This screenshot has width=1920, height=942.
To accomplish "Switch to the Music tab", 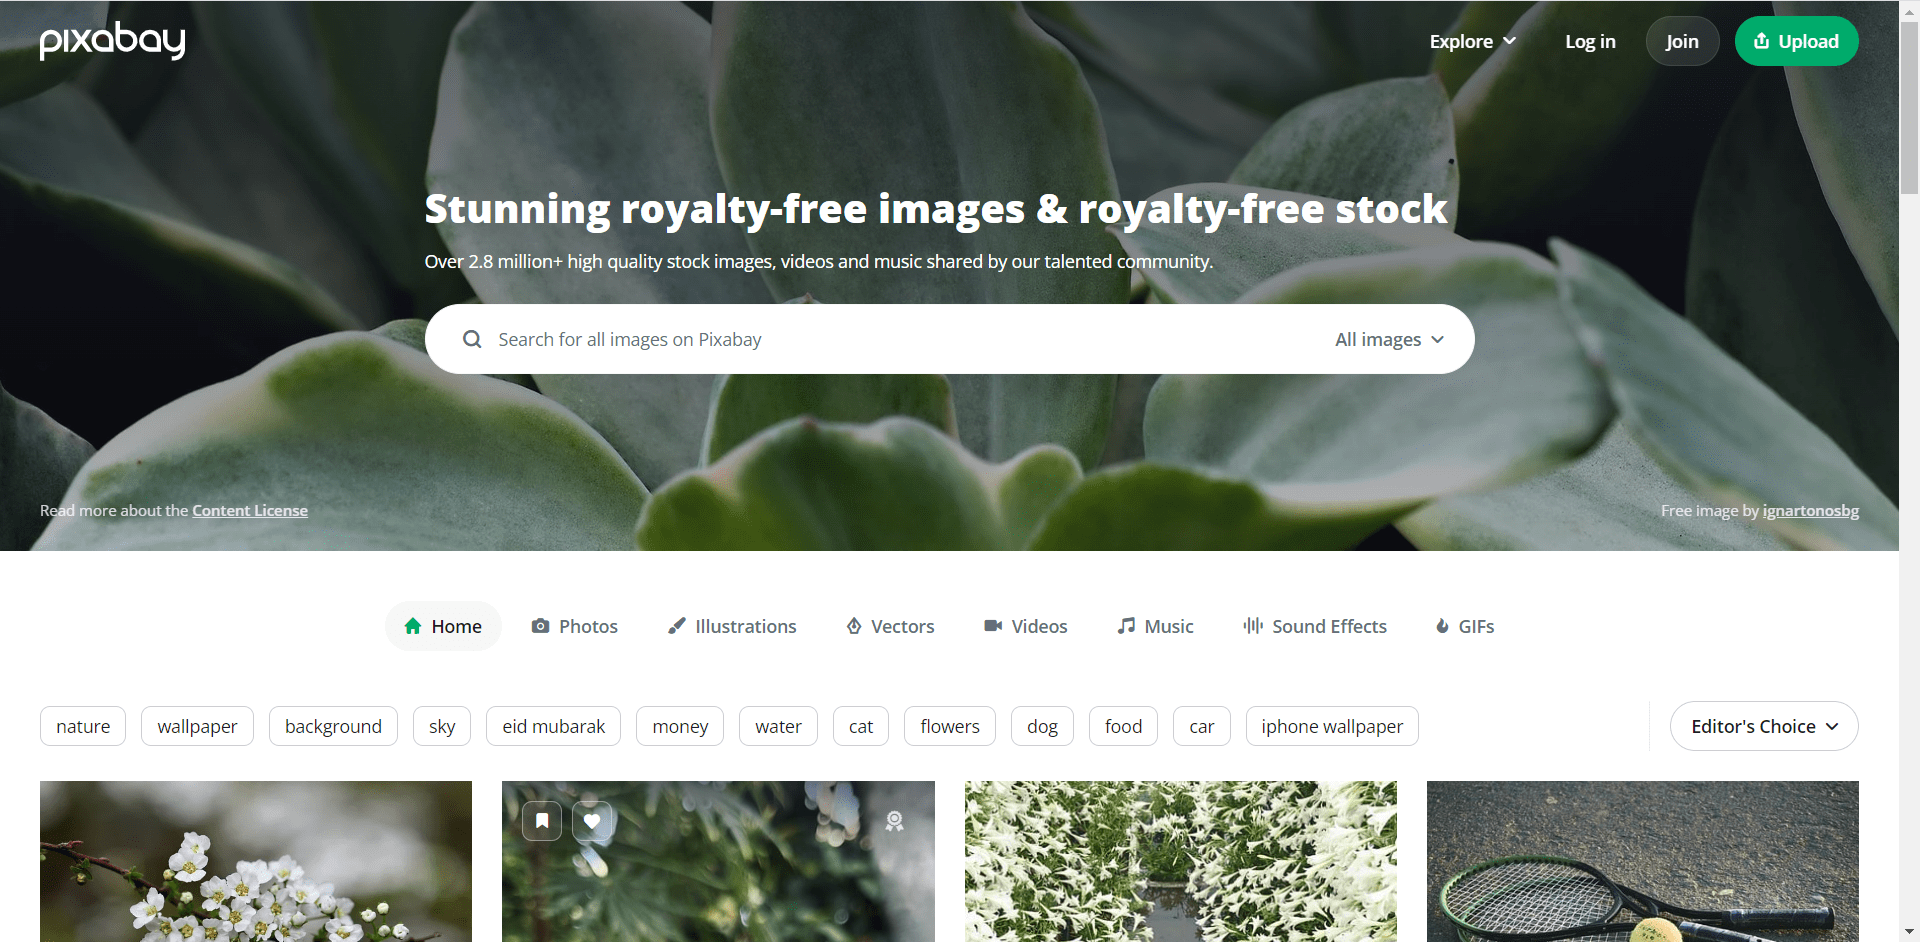I will pyautogui.click(x=1155, y=626).
